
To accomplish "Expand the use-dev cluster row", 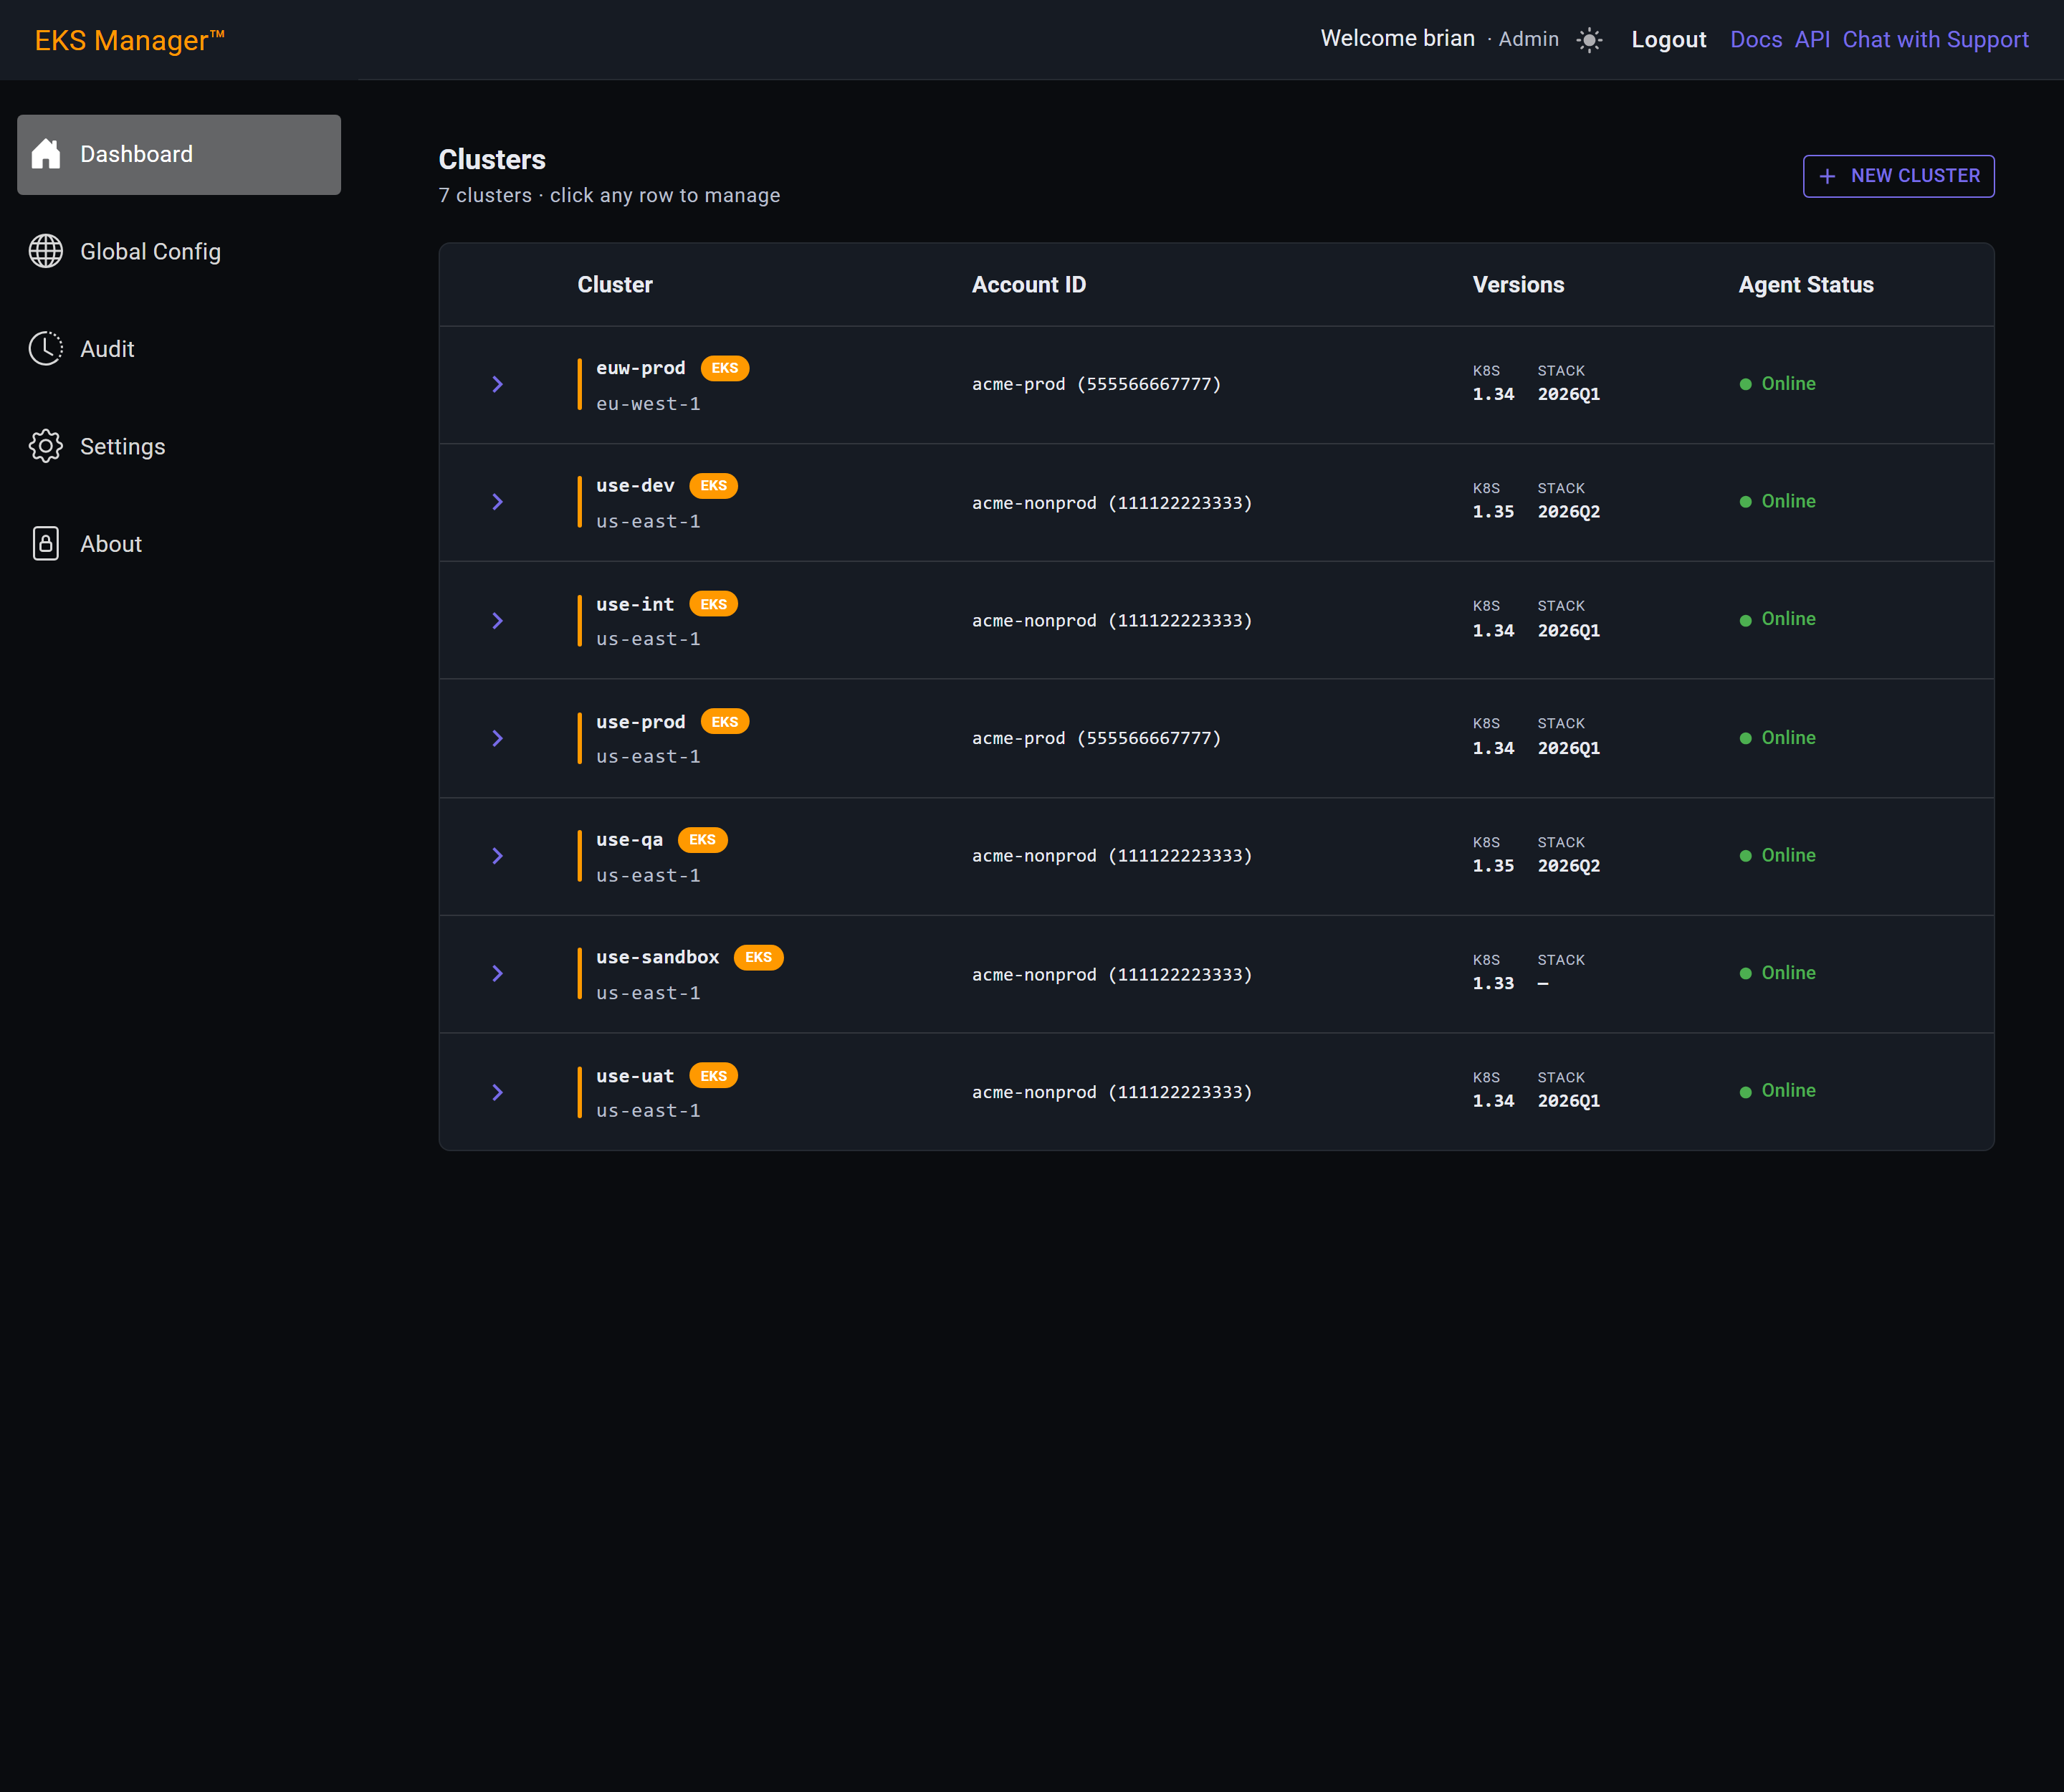I will (497, 502).
